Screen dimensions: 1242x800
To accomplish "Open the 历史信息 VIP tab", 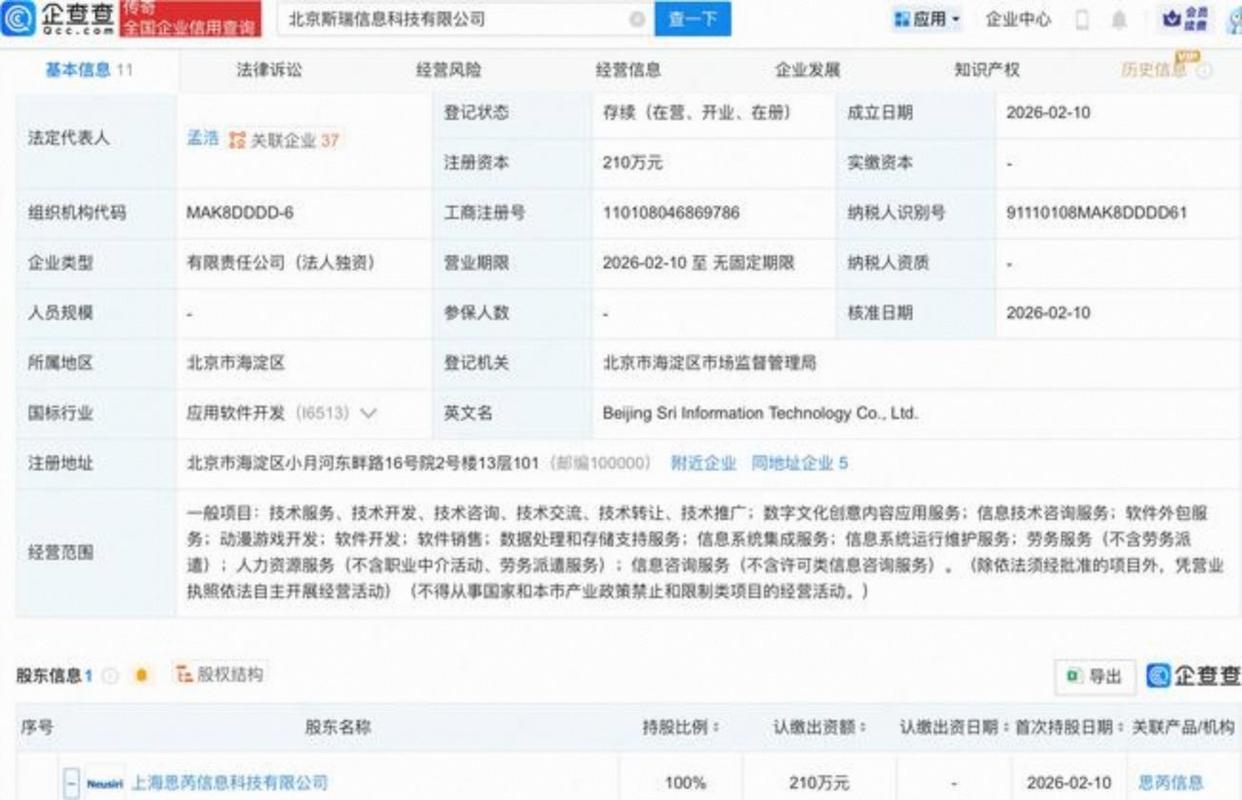I will tap(1155, 70).
